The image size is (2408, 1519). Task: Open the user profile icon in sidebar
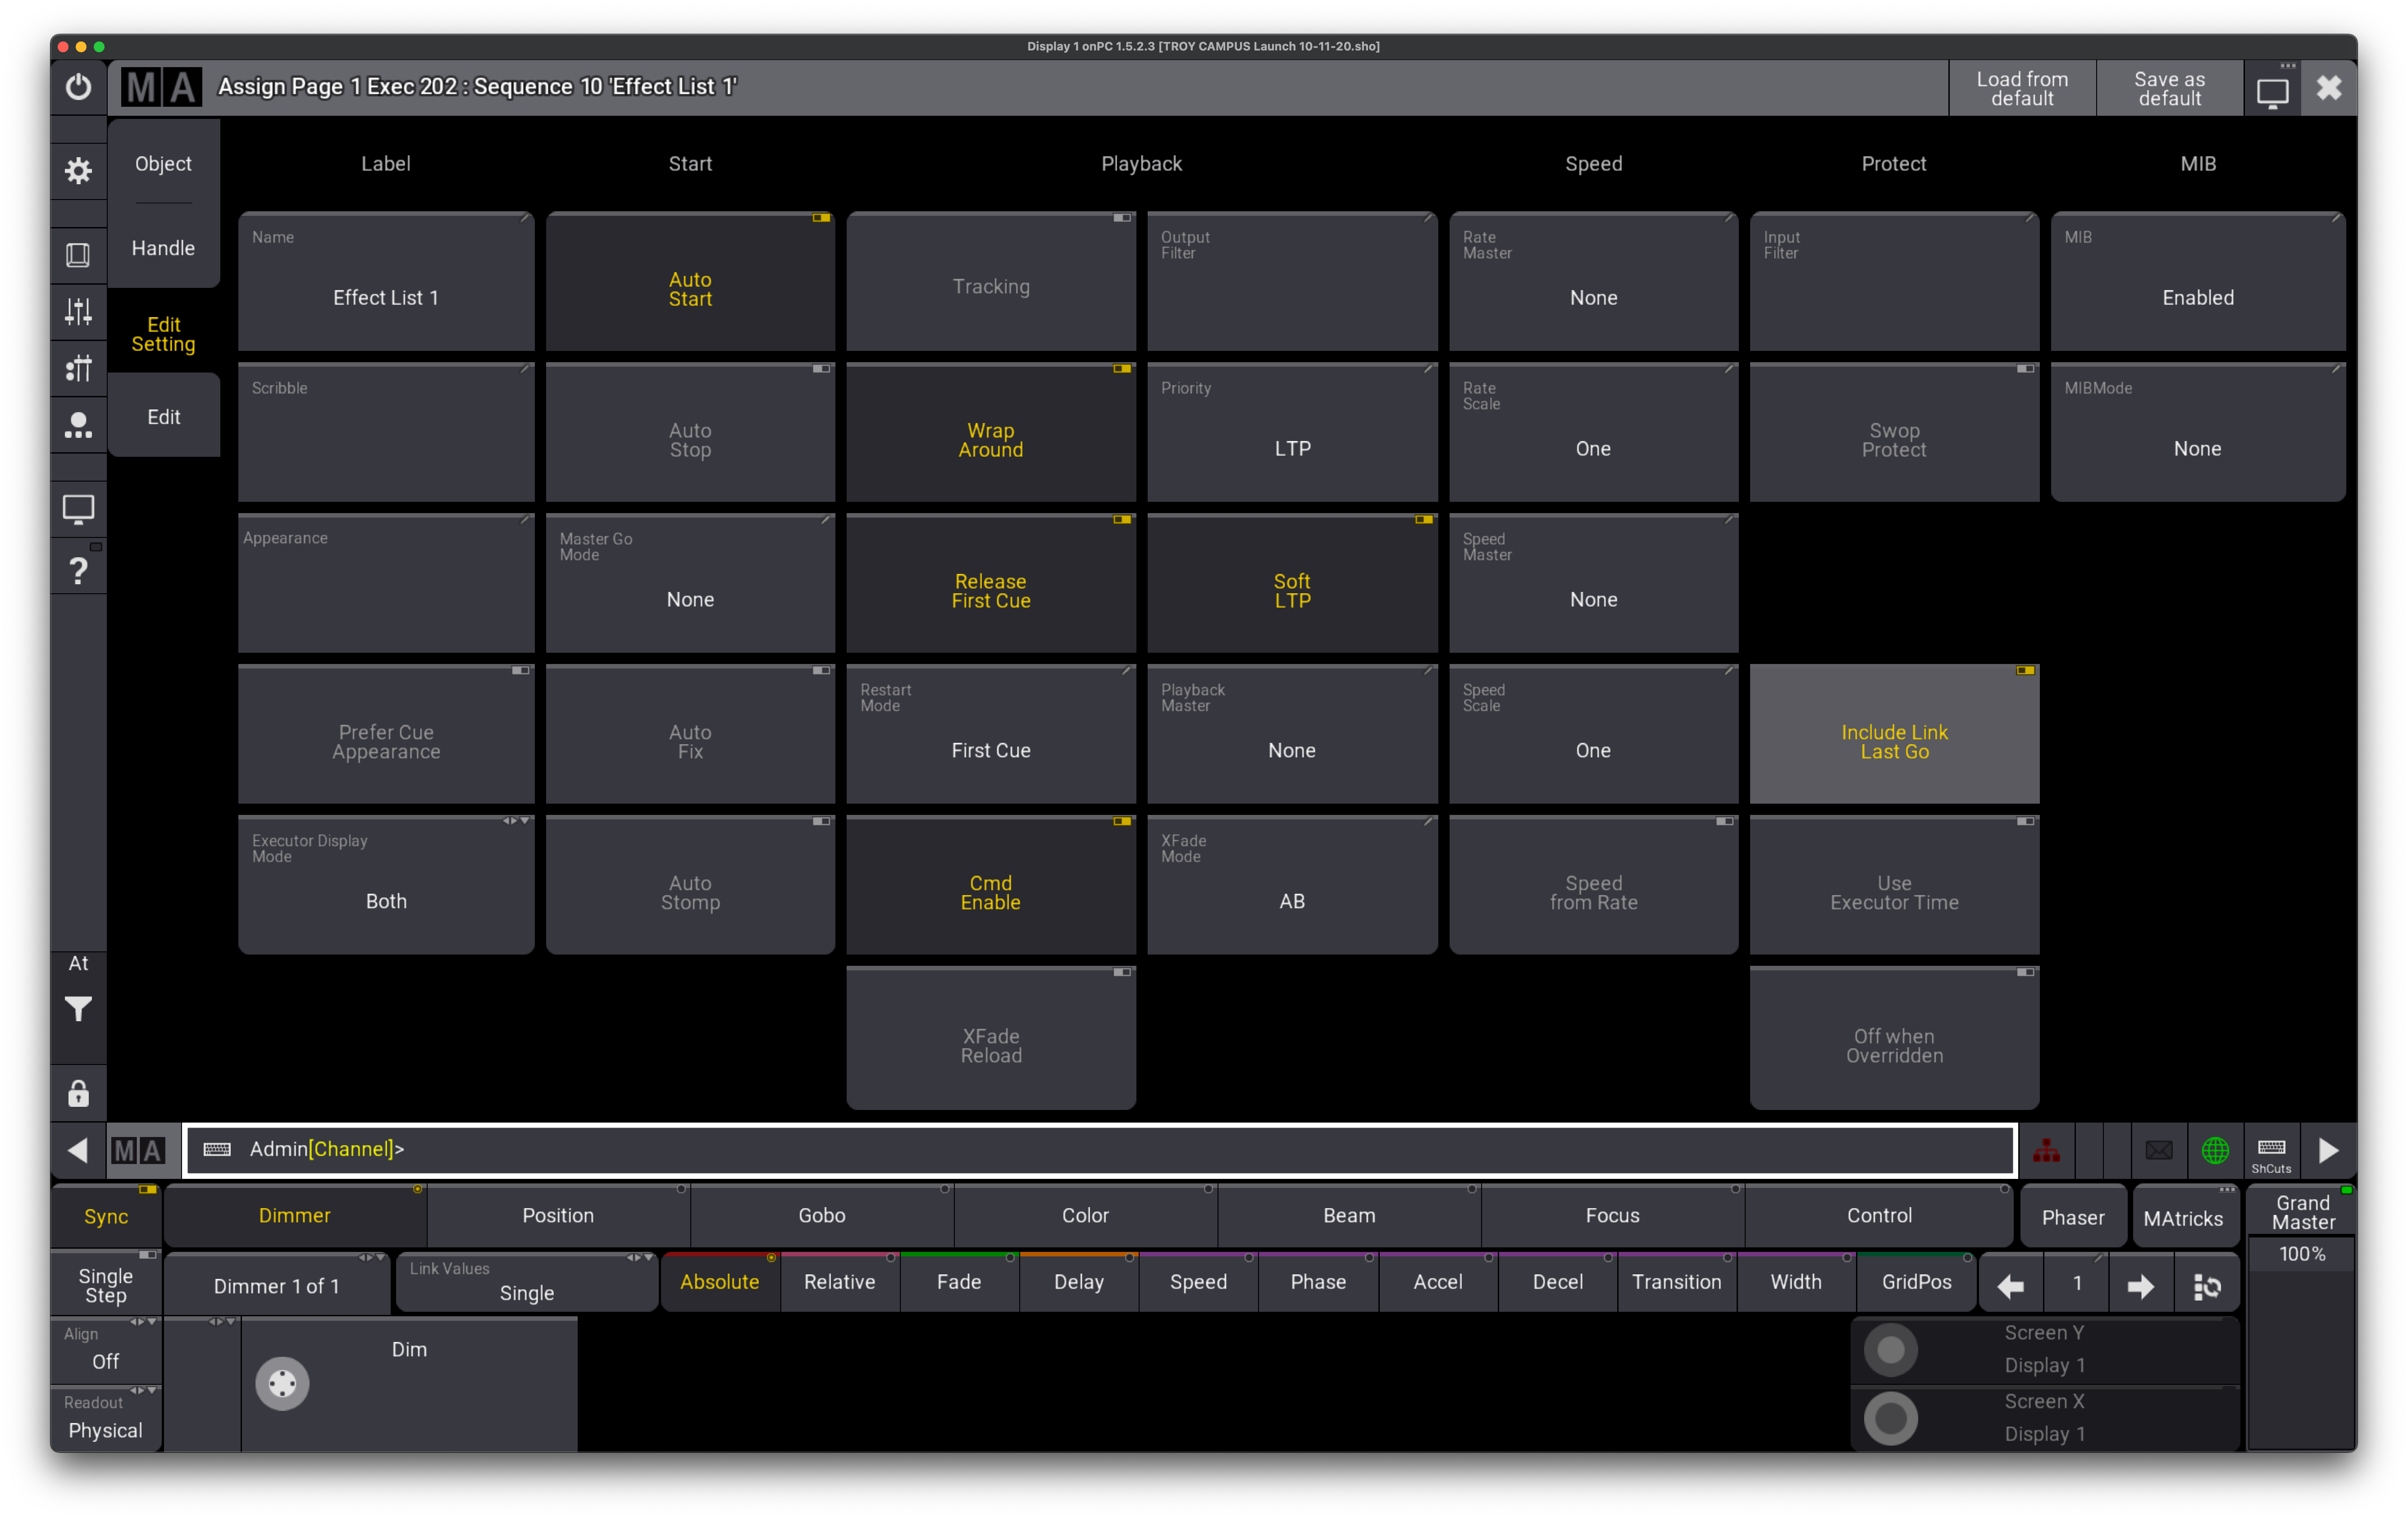coord(78,425)
